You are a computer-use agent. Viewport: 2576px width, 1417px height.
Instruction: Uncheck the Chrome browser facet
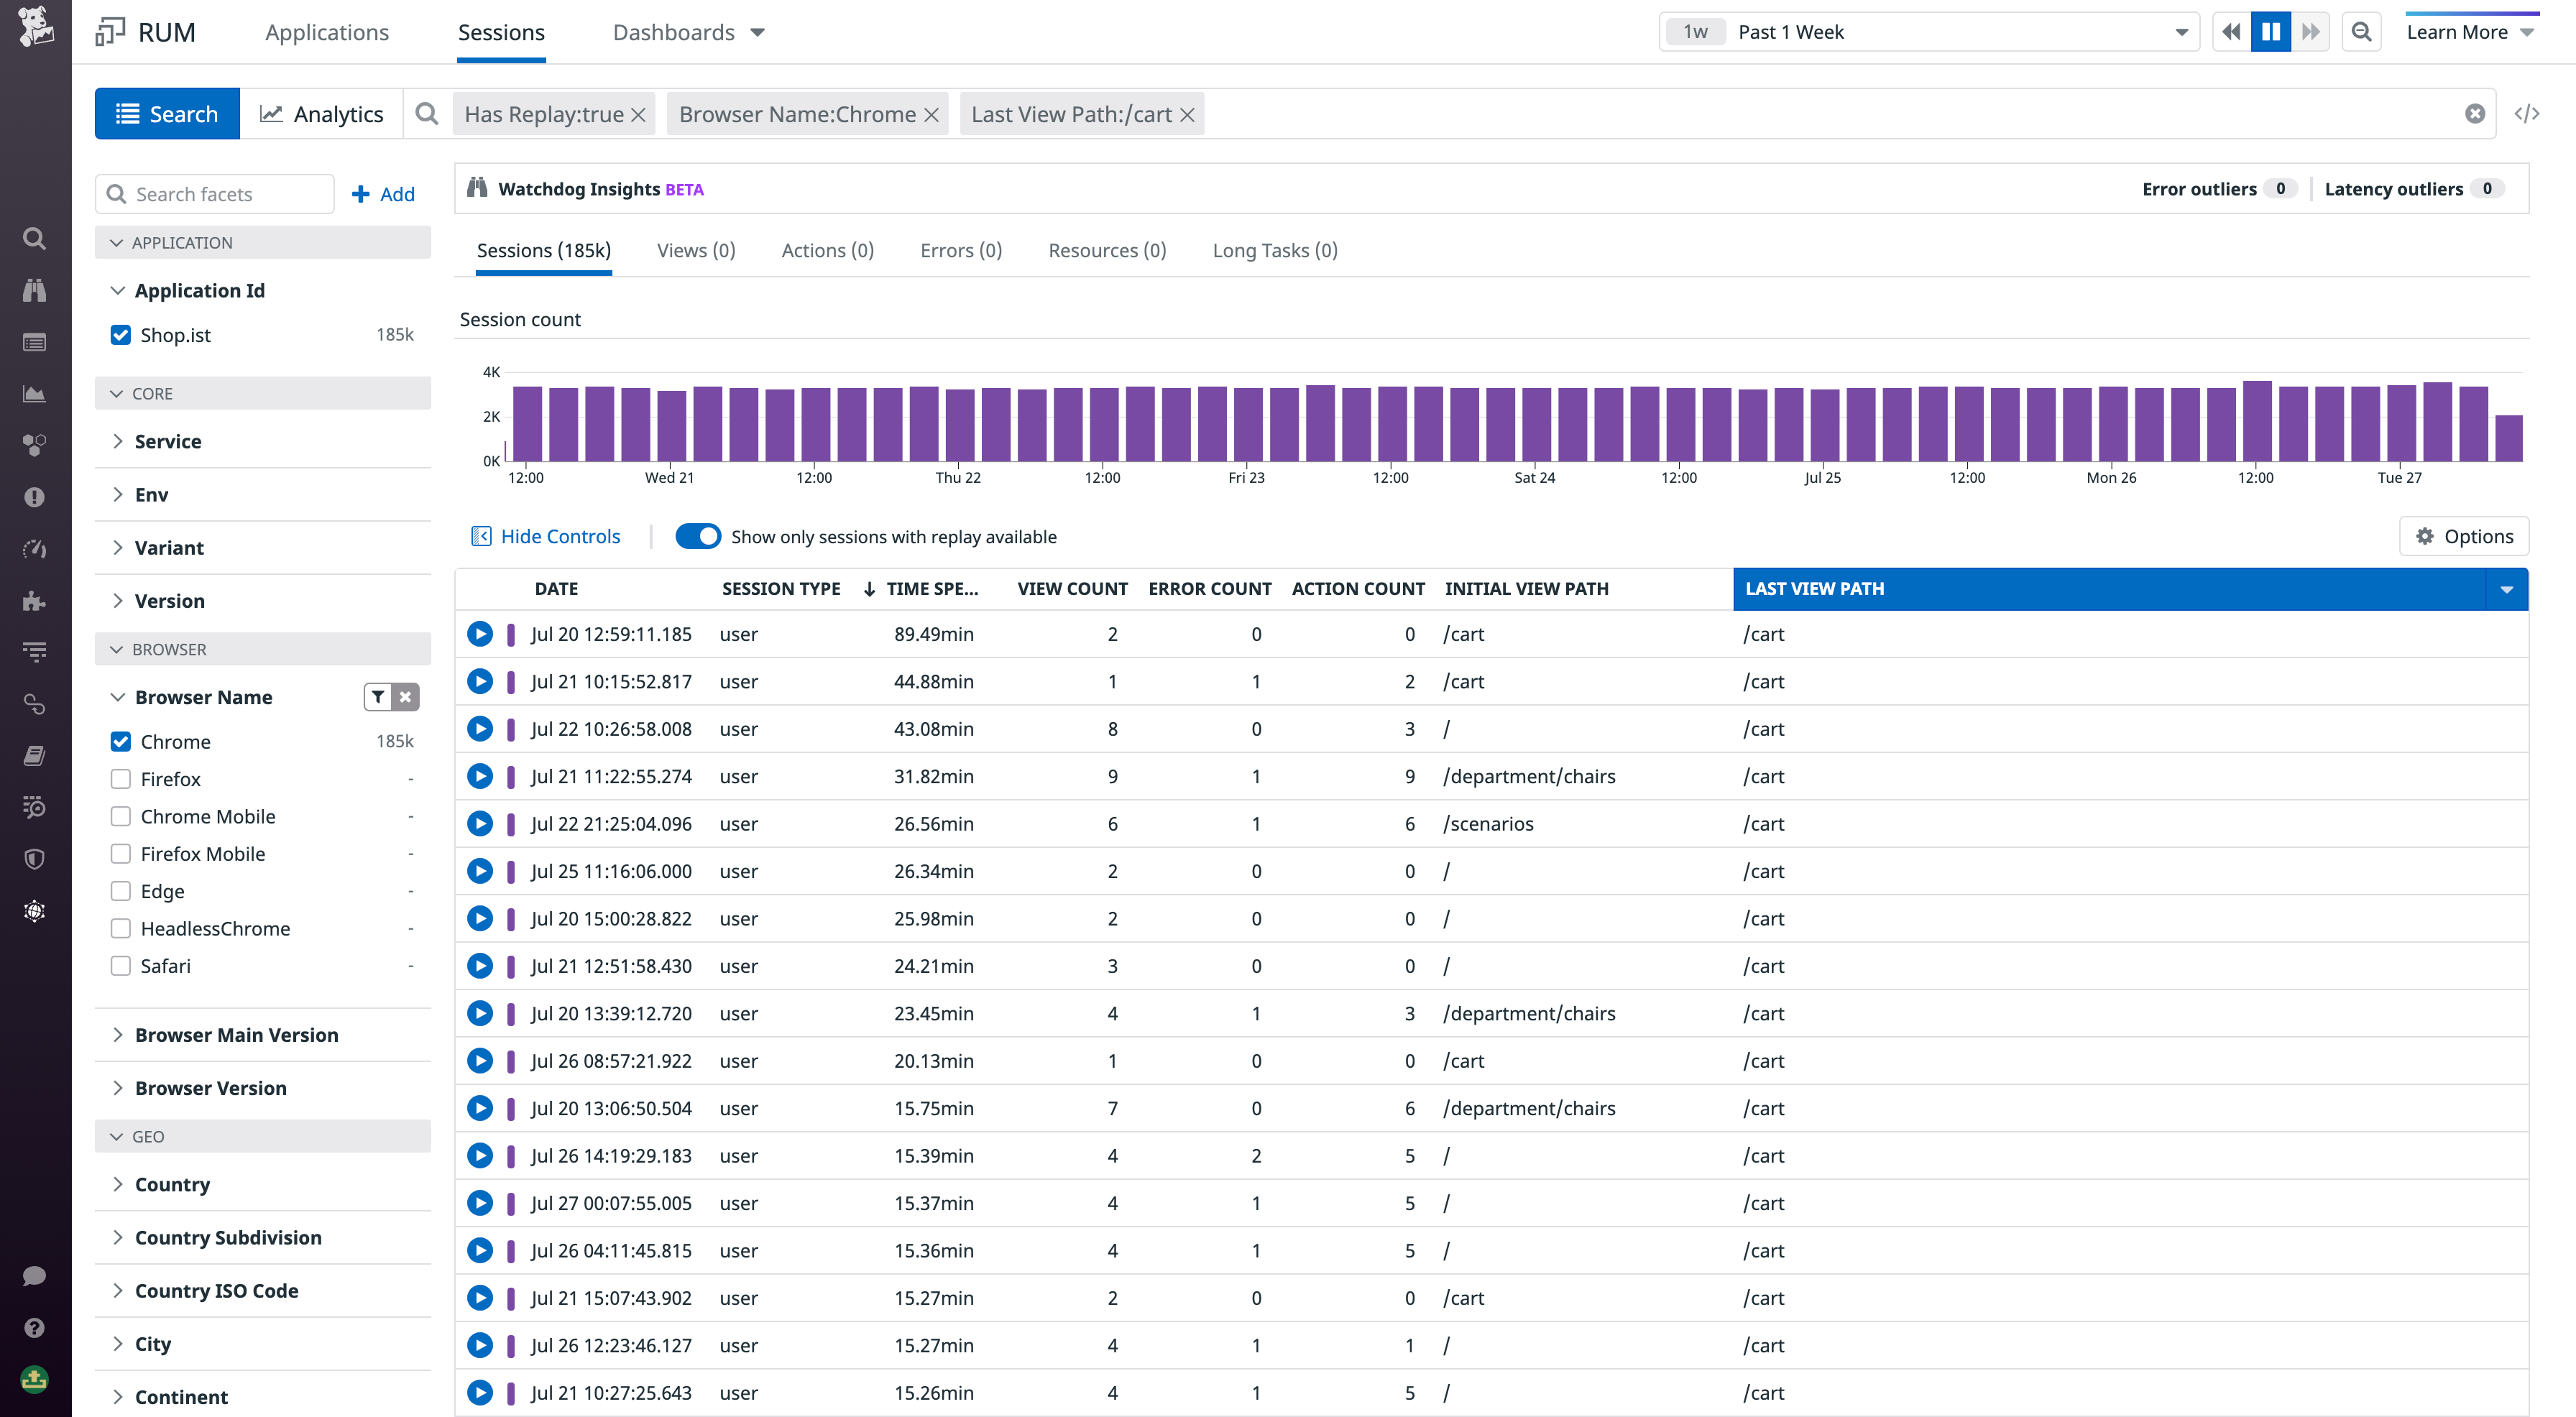tap(120, 741)
